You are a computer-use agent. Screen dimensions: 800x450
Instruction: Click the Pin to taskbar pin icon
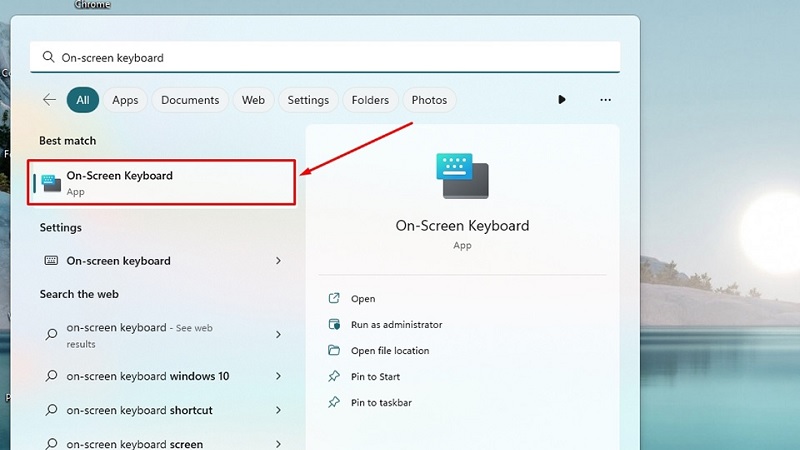pos(334,403)
